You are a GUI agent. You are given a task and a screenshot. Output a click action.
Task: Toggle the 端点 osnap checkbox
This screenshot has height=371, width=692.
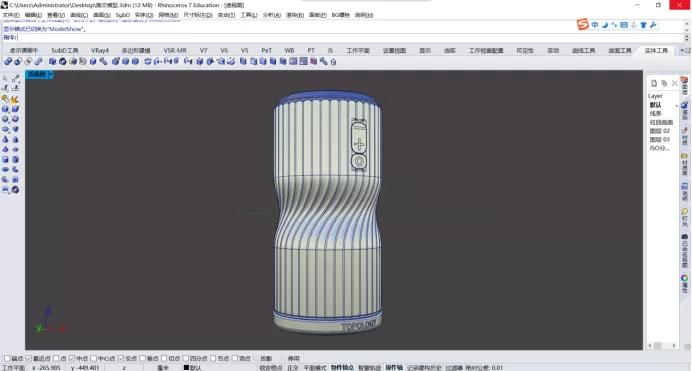tap(7, 359)
